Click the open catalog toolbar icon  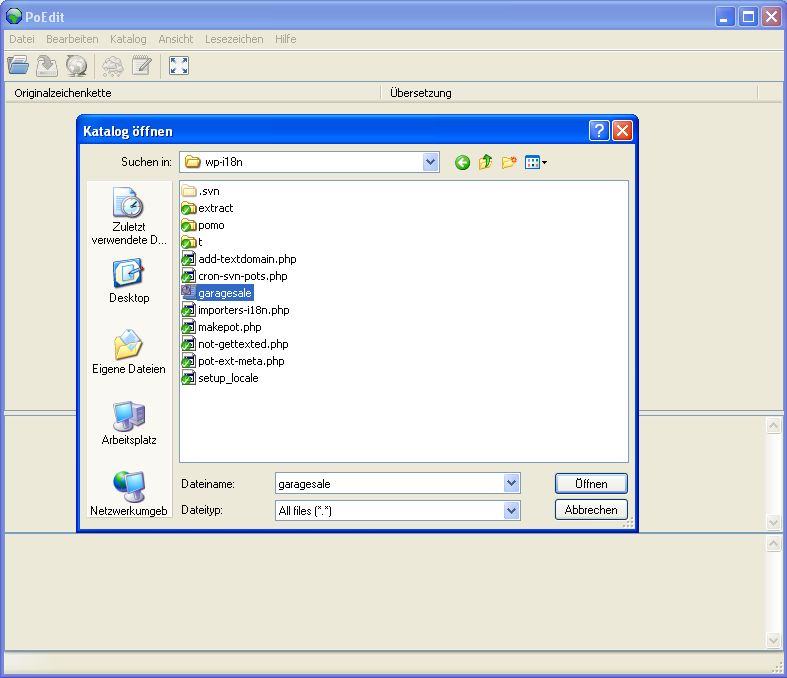tap(19, 66)
